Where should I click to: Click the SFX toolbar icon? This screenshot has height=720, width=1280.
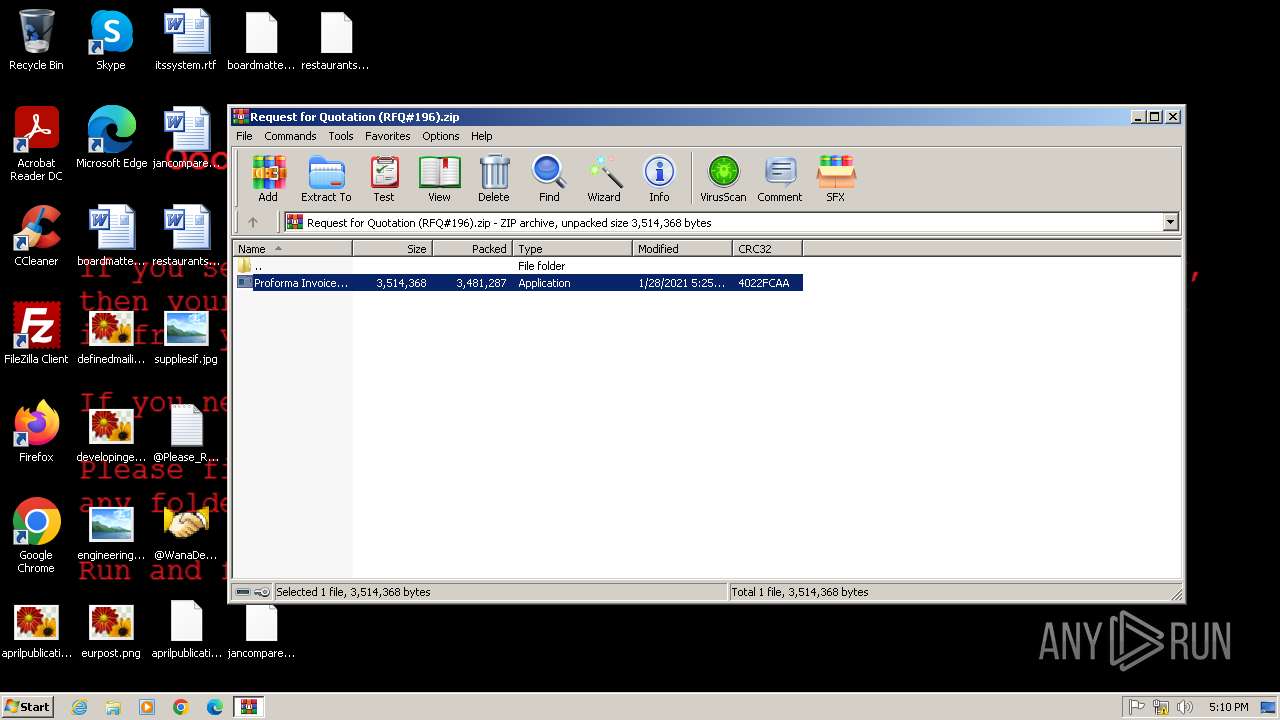[836, 179]
